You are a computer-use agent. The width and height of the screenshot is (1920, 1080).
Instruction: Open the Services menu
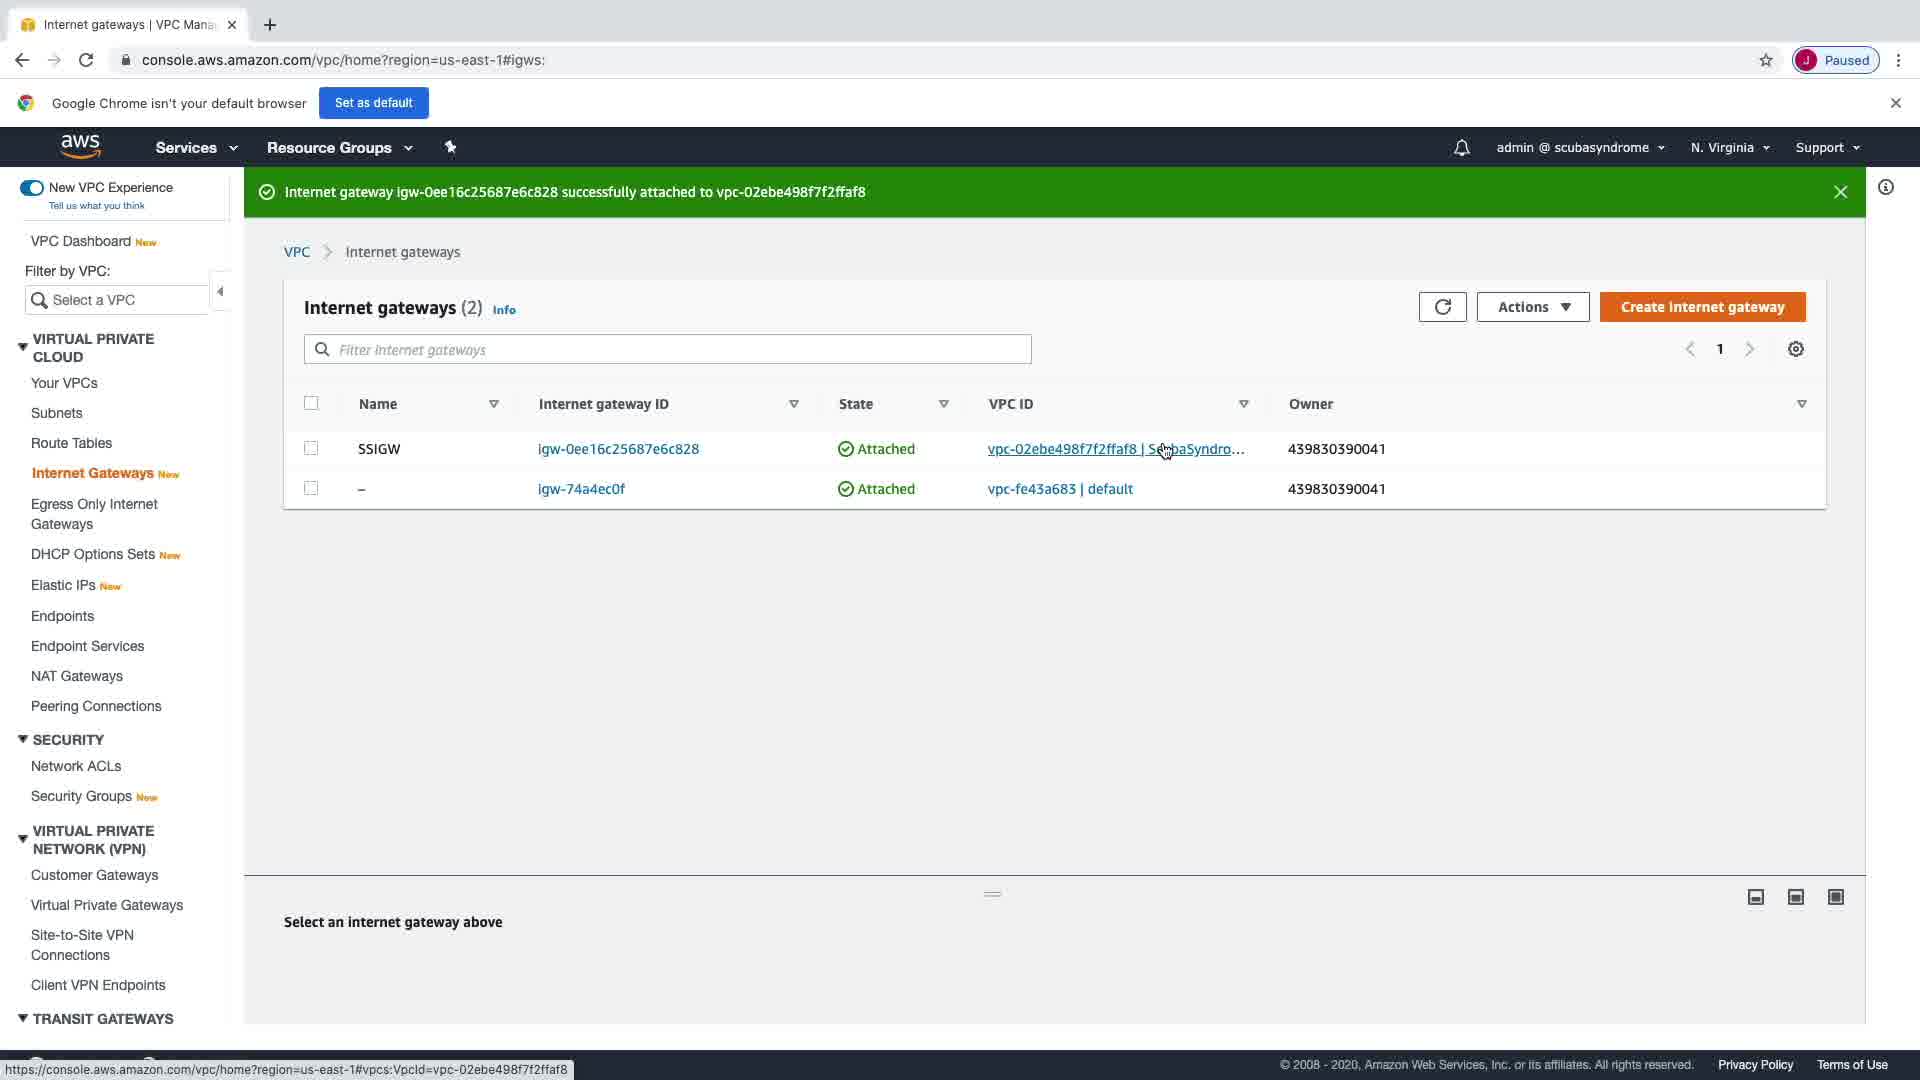196,148
